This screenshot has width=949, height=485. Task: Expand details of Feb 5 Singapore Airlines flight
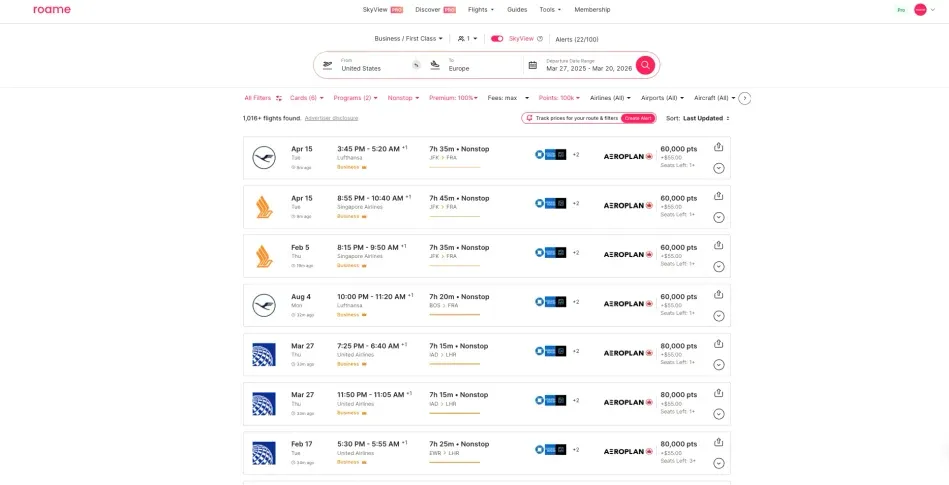[x=718, y=266]
